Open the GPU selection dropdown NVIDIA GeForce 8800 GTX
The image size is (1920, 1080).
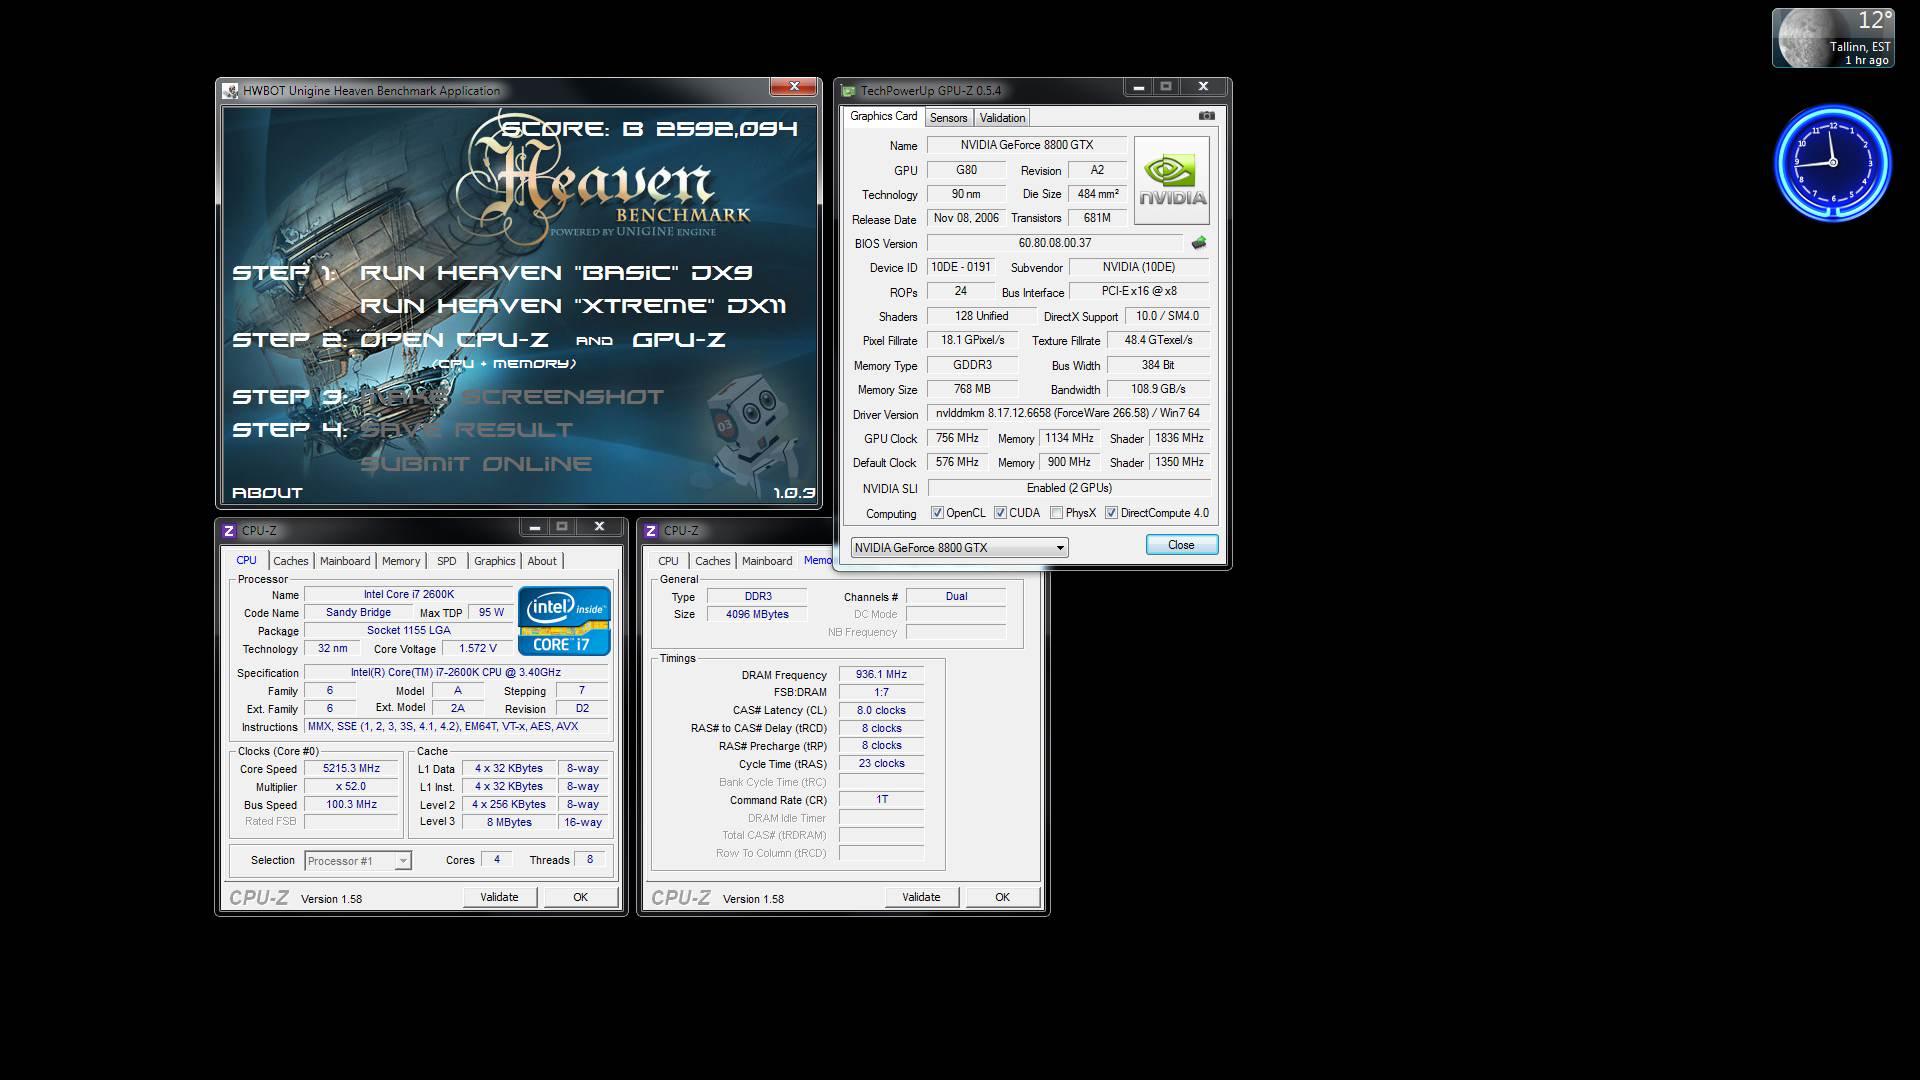click(x=959, y=547)
